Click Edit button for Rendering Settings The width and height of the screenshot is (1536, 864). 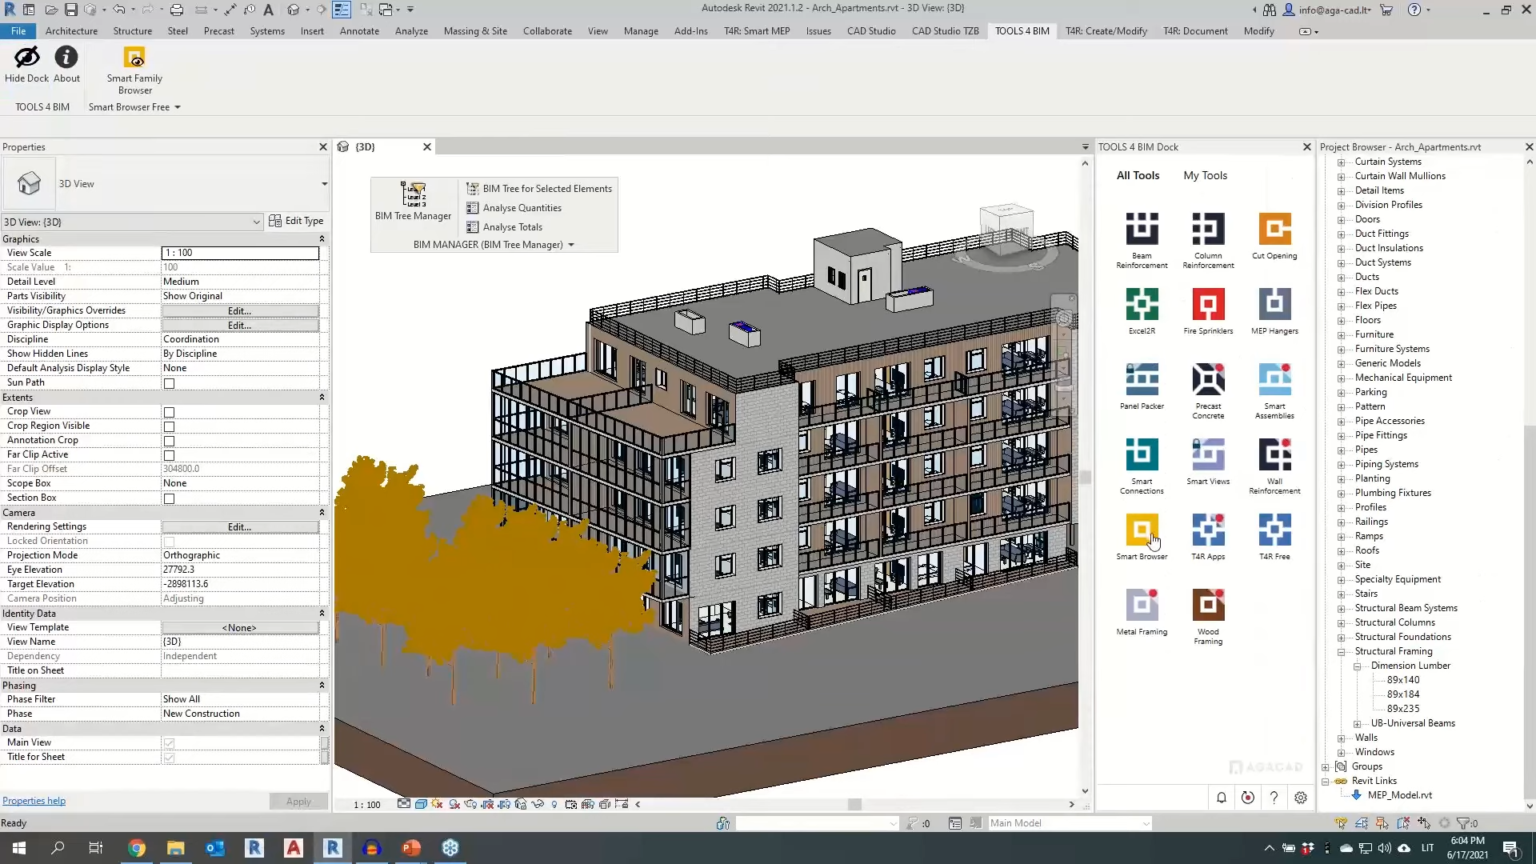pos(240,527)
